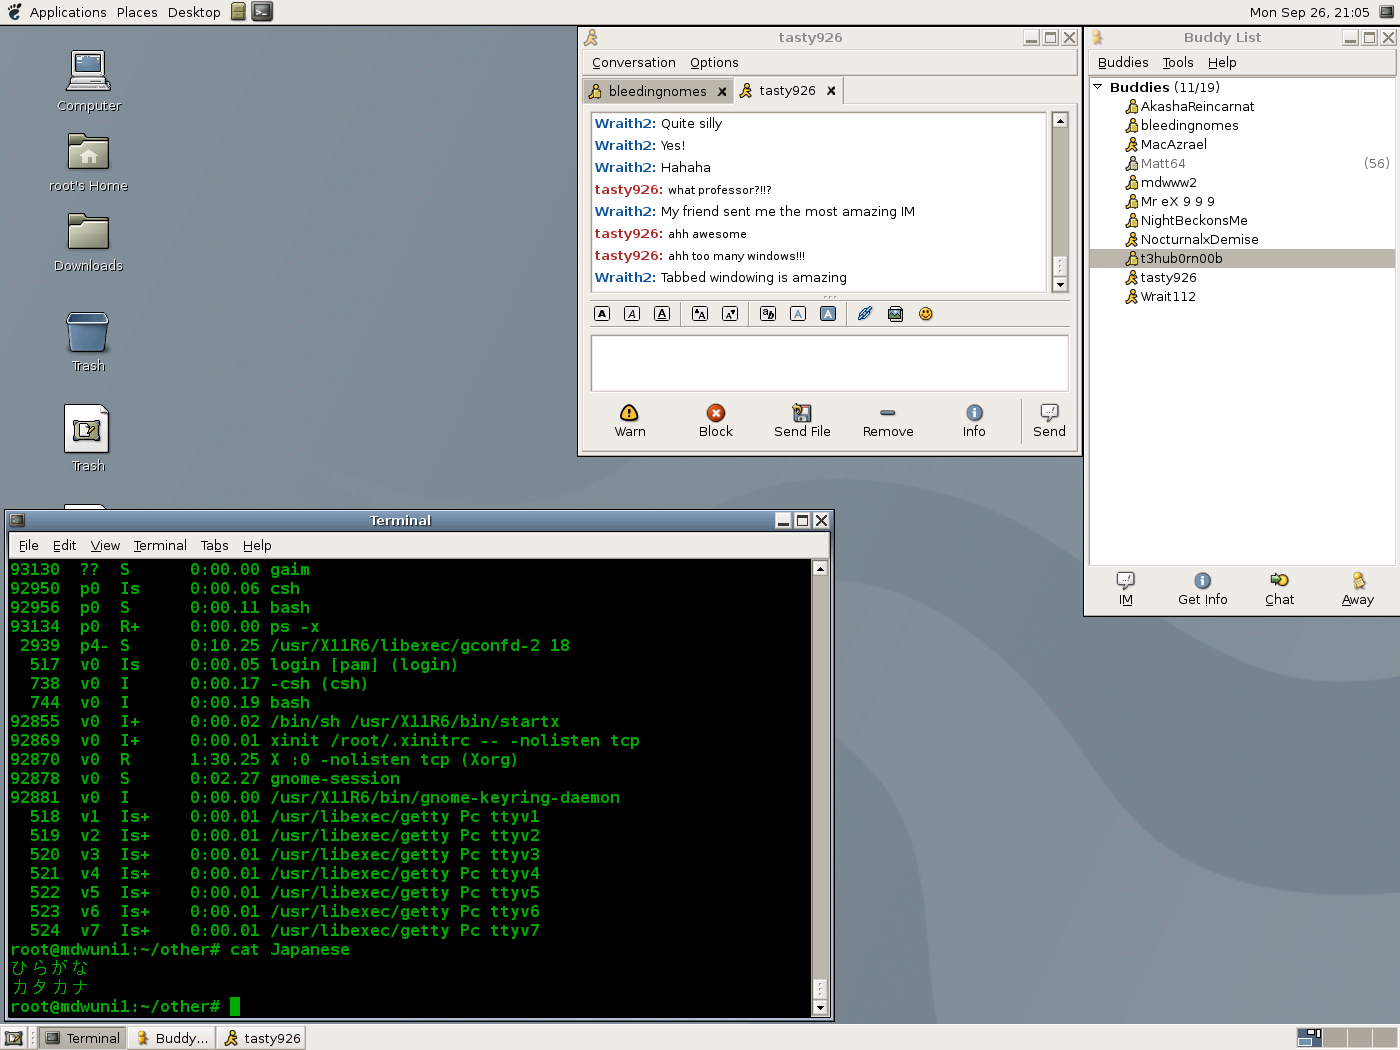
Task: Click the Send File button
Action: [x=802, y=421]
